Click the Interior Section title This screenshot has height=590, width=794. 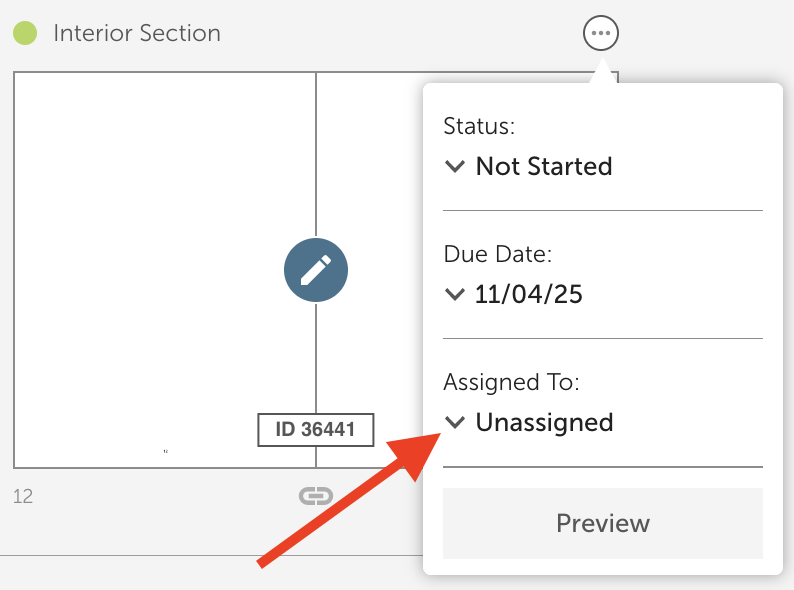137,33
